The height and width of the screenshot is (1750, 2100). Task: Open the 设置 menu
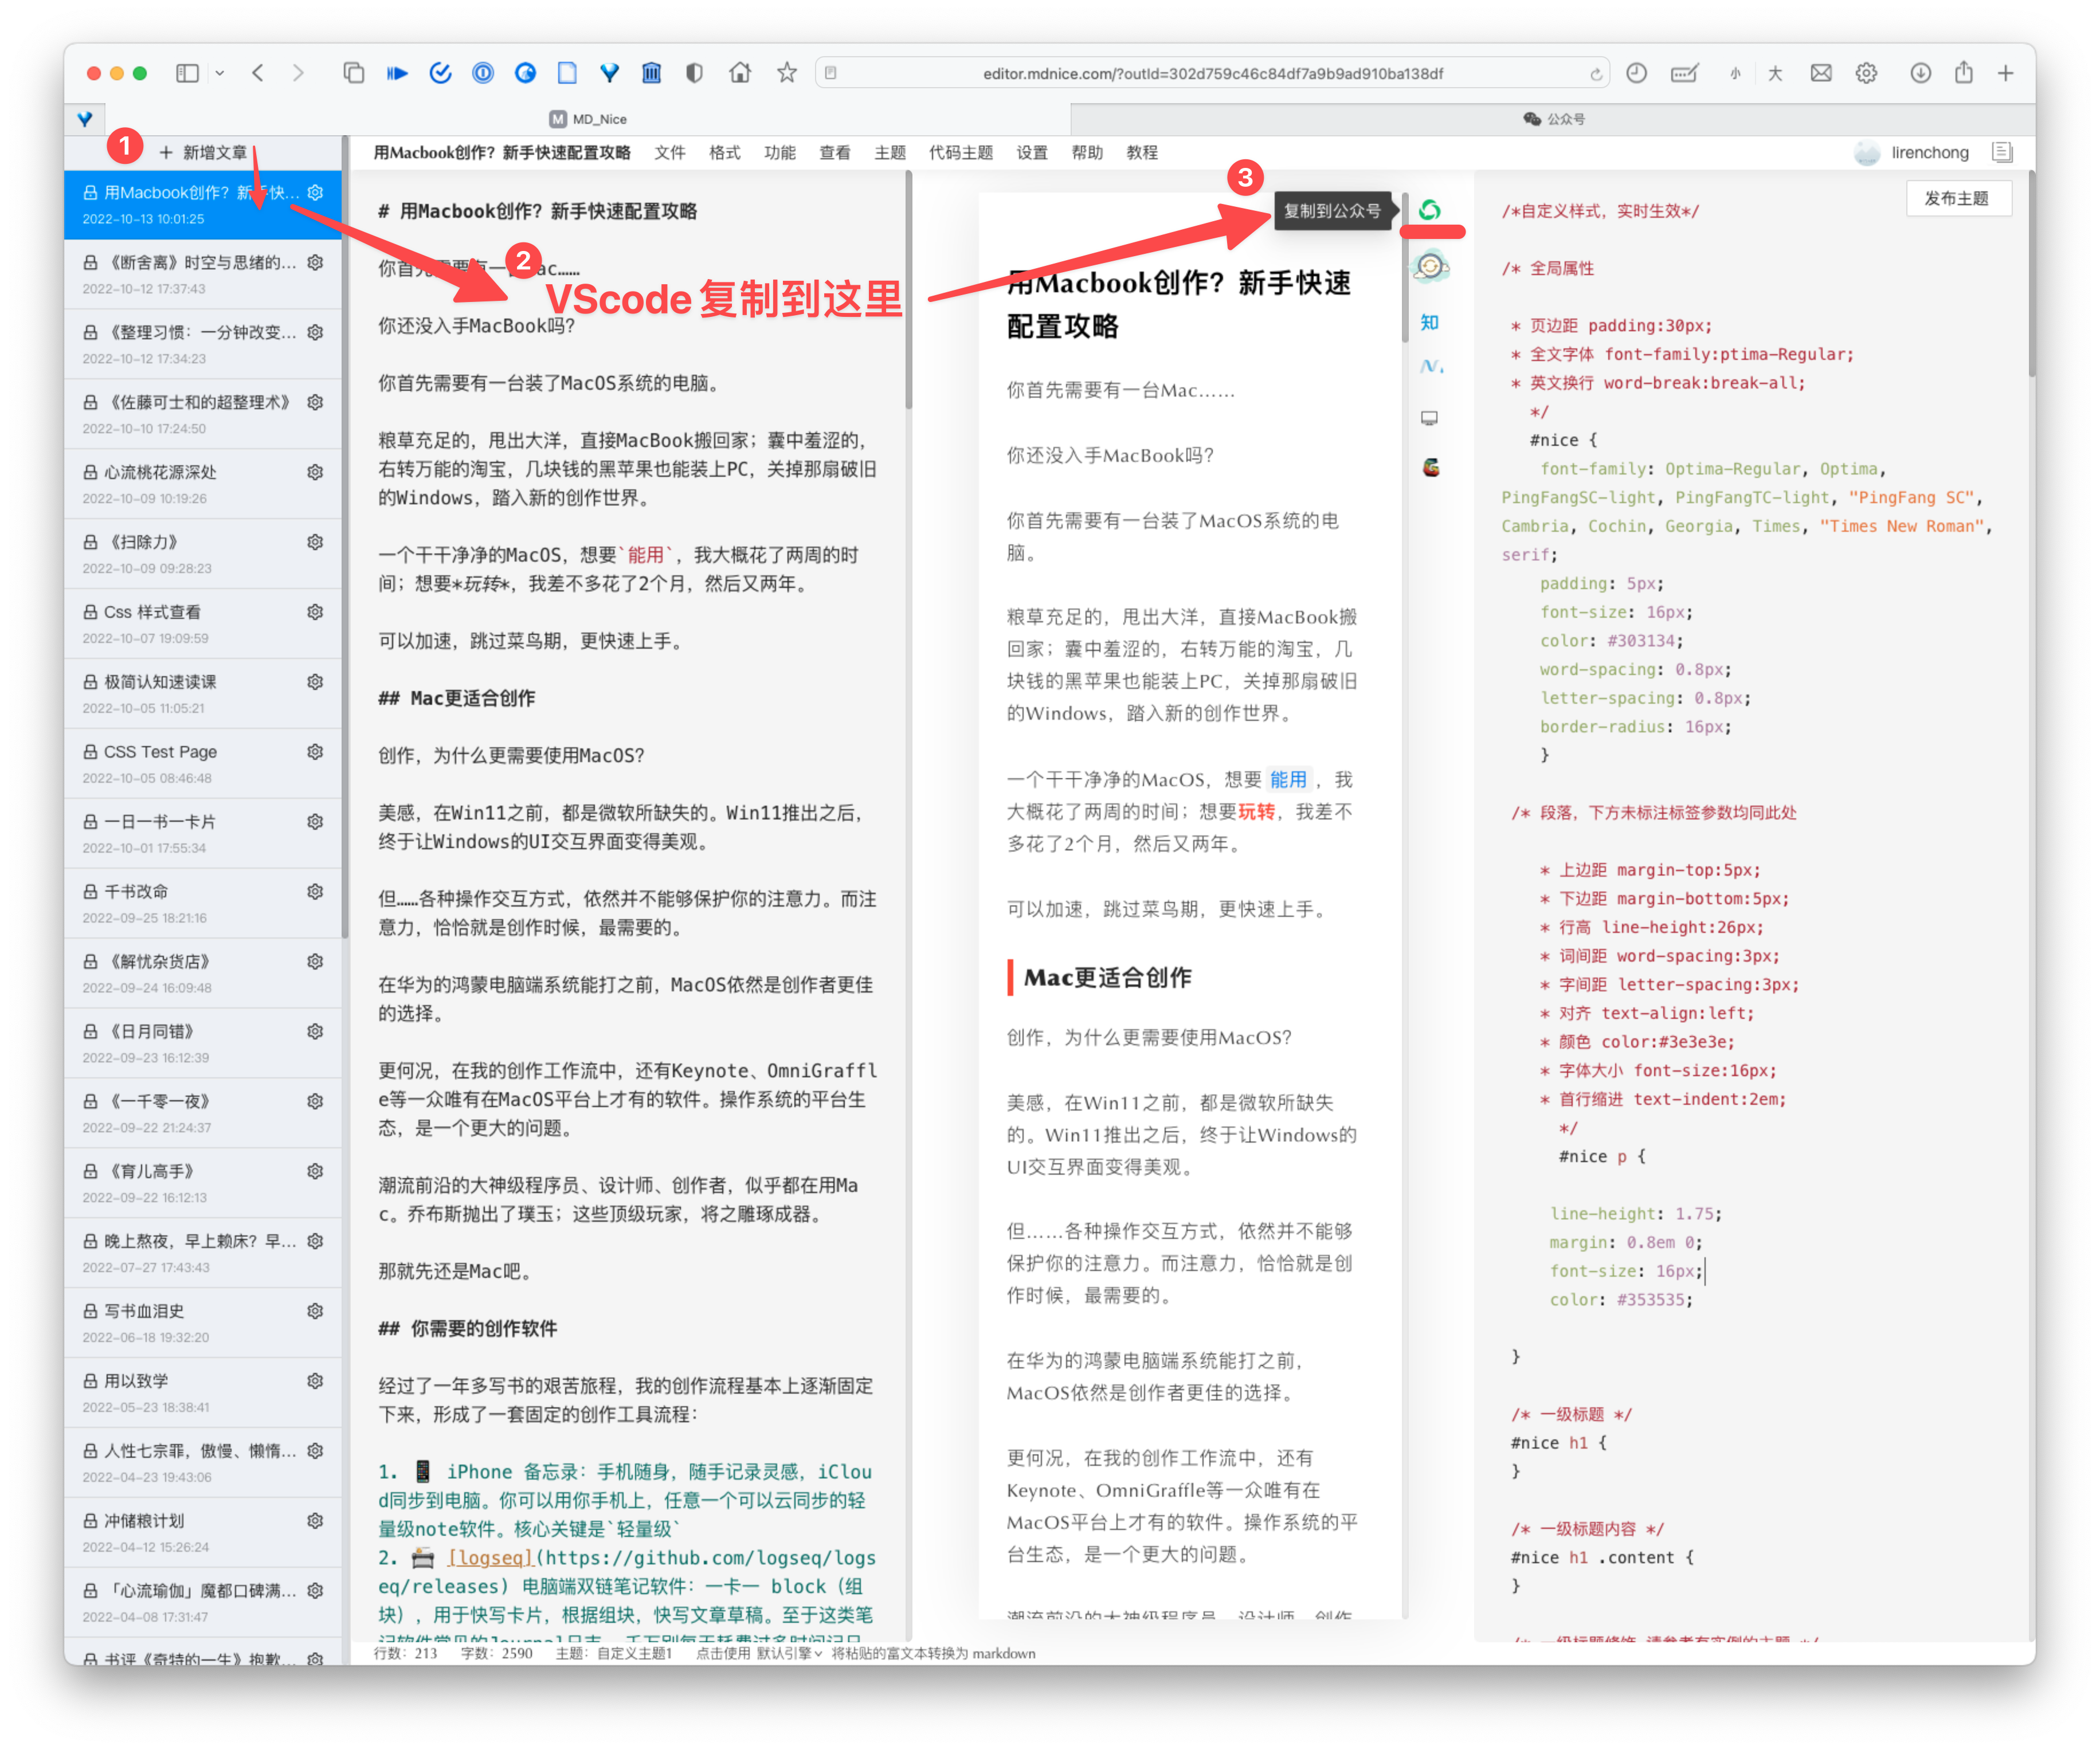pos(1032,153)
